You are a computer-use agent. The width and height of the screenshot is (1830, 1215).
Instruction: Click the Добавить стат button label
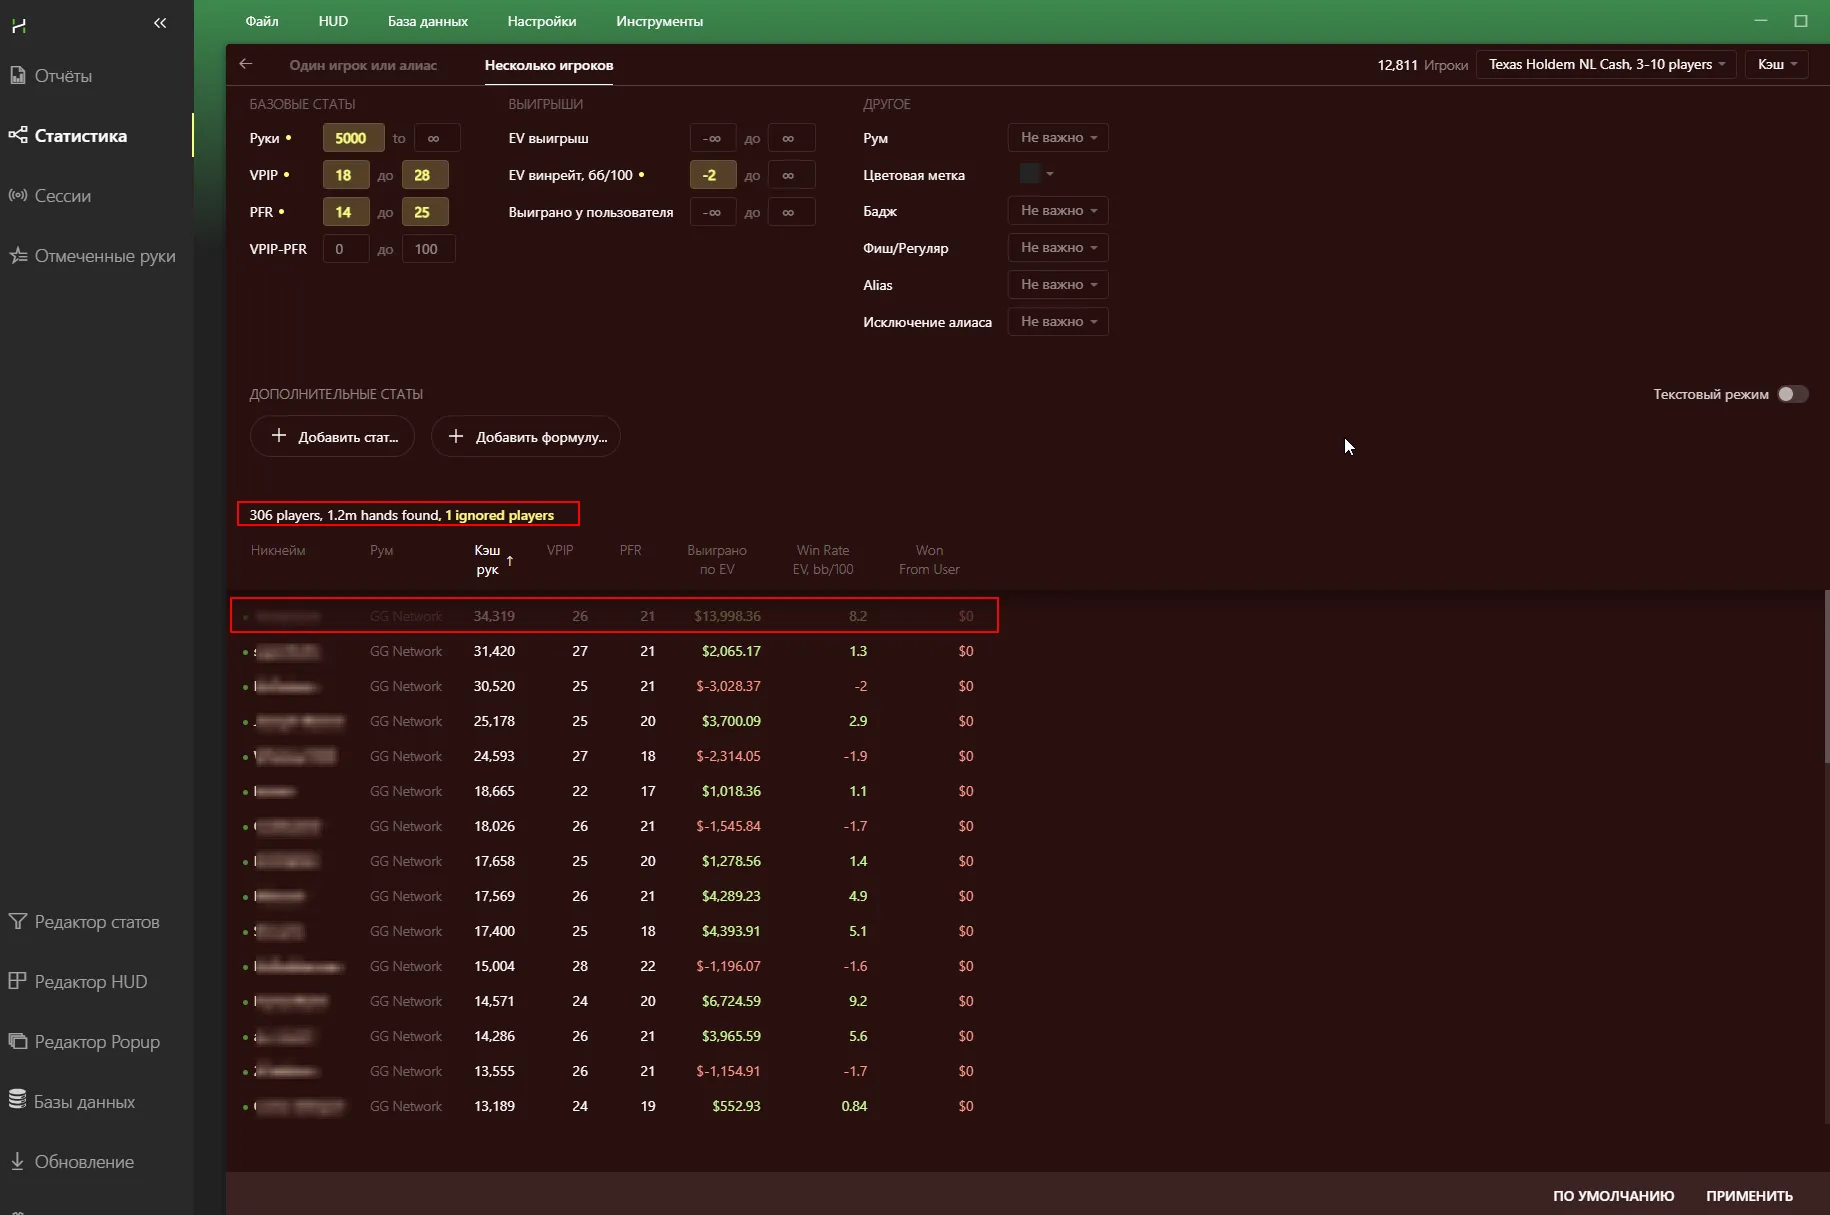pos(348,437)
